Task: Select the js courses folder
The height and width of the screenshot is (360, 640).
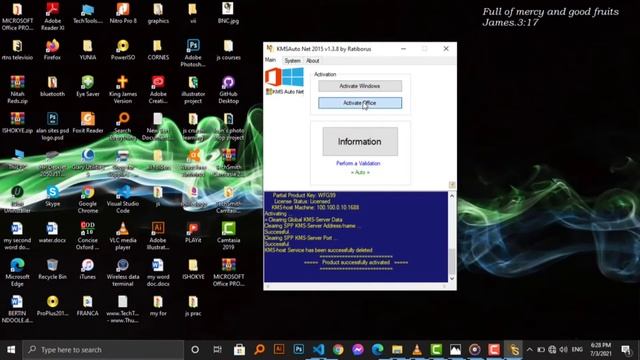Action: coord(228,50)
